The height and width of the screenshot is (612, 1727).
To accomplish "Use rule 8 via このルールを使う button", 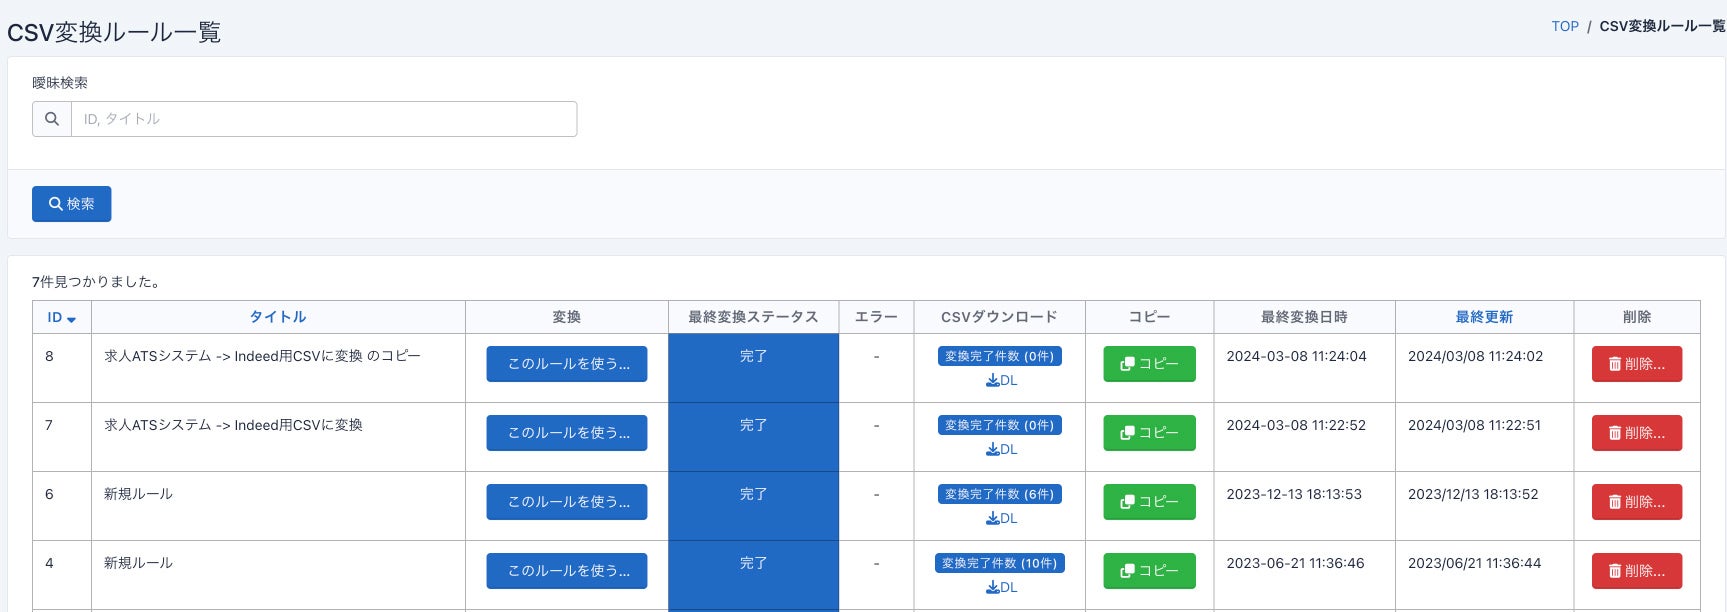I will tap(567, 364).
